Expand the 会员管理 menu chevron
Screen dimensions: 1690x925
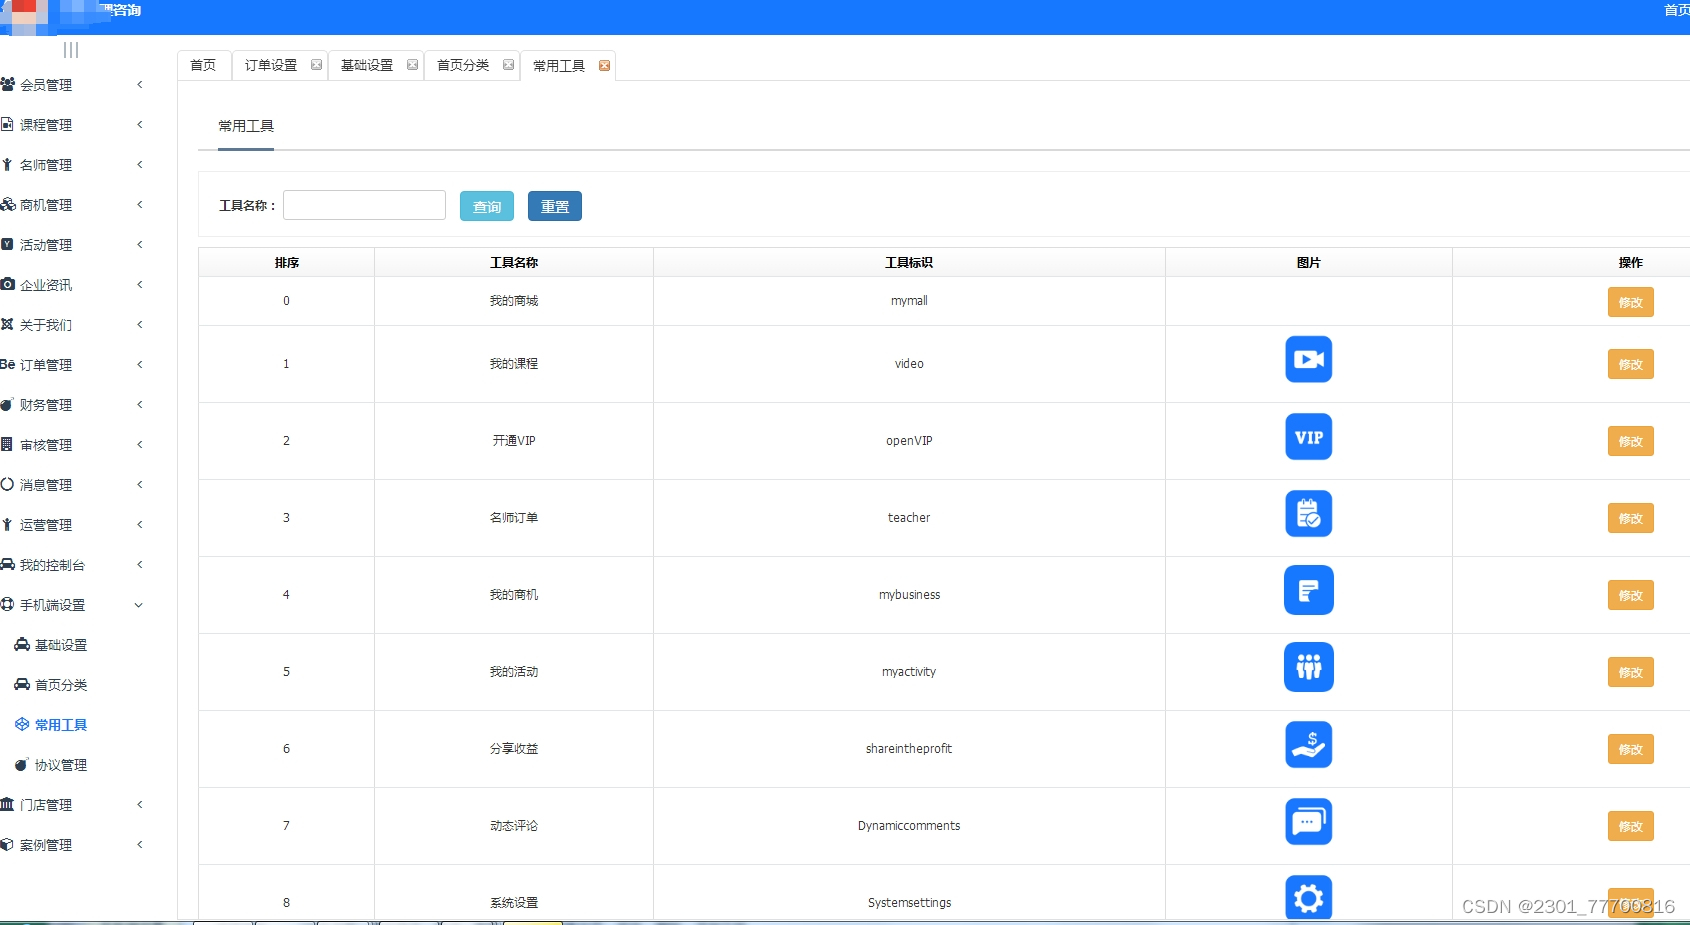coord(140,85)
